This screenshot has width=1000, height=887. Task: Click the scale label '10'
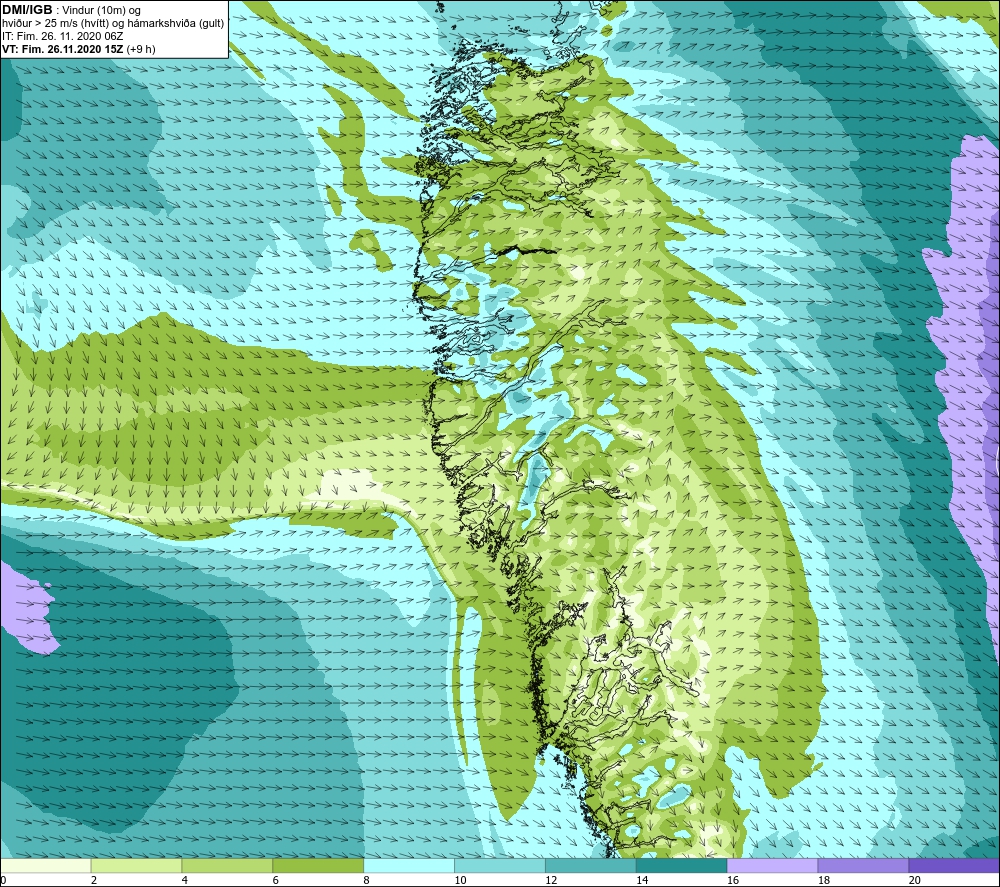(460, 880)
